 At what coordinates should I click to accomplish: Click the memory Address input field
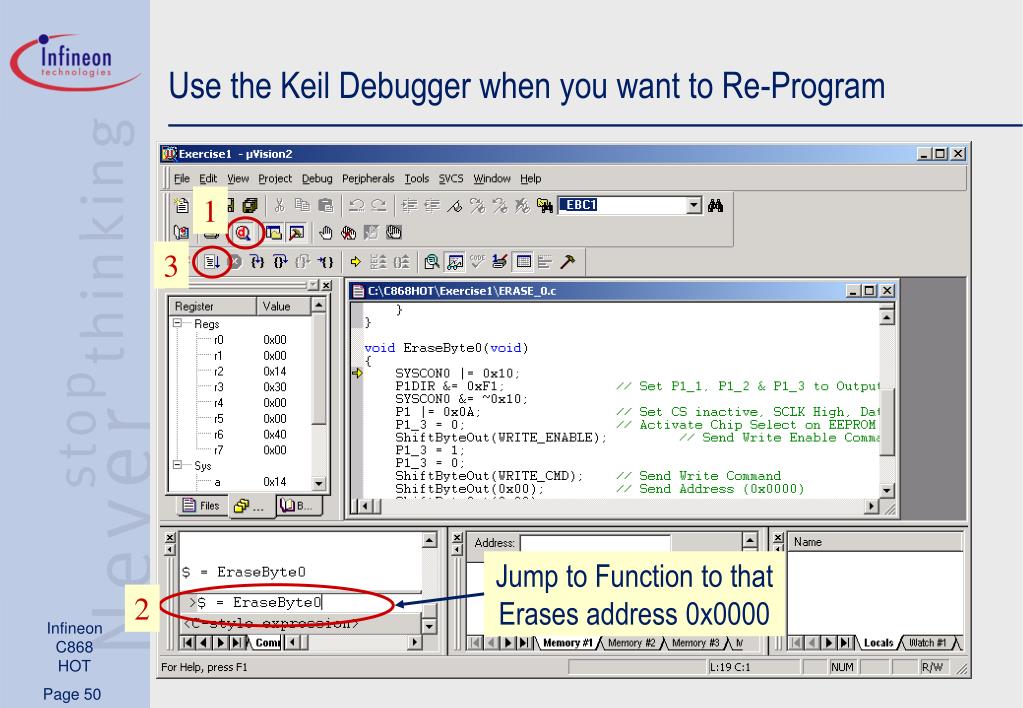click(x=595, y=543)
